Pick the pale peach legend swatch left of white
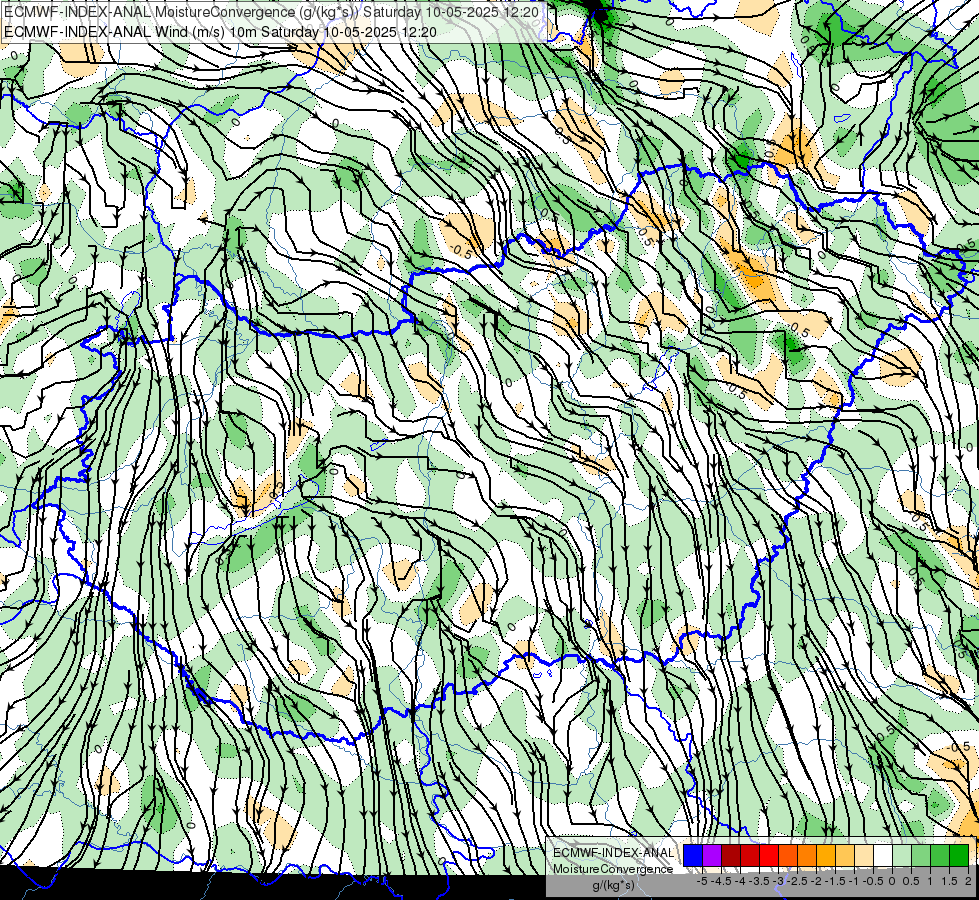979x900 pixels. click(x=864, y=855)
